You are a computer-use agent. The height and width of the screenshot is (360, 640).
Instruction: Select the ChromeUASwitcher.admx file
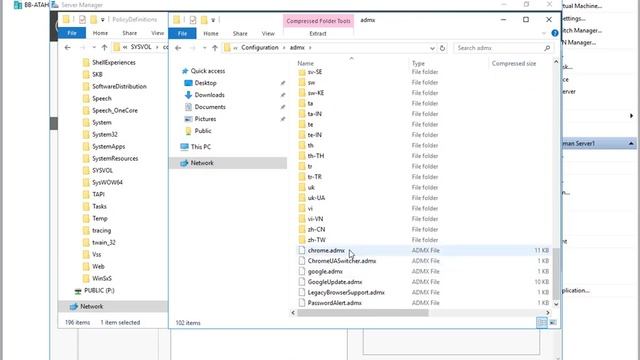coord(342,261)
